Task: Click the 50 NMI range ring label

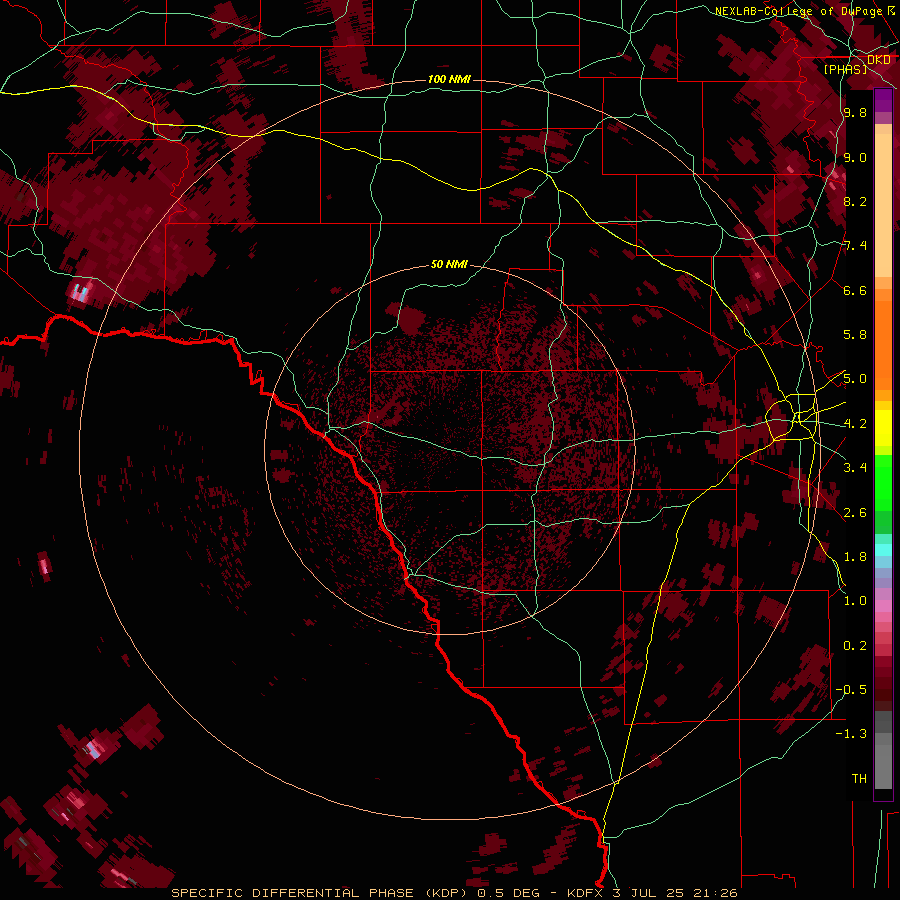Action: tap(449, 264)
